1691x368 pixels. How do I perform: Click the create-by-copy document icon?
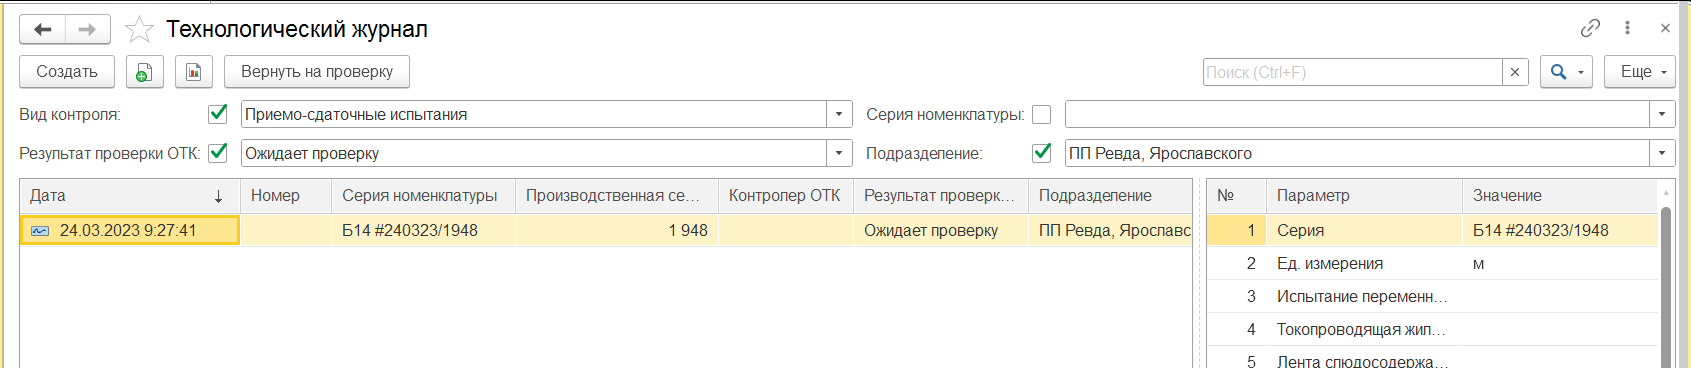point(144,72)
